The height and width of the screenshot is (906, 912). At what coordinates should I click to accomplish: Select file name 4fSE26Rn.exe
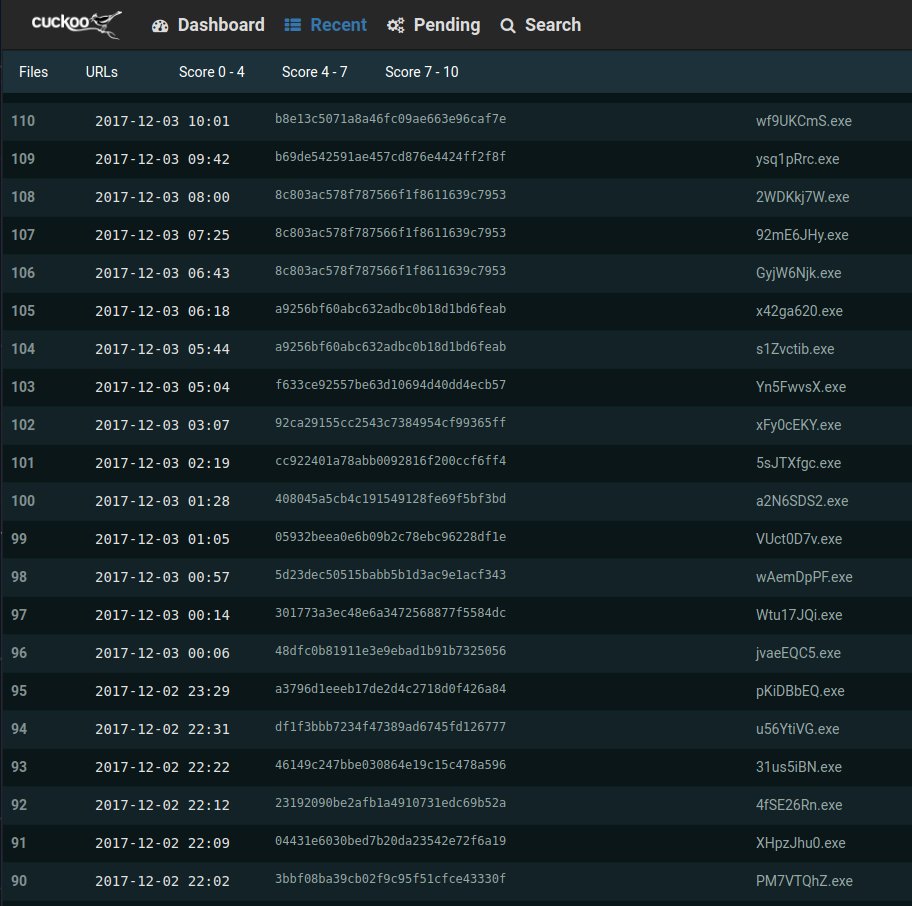(x=799, y=805)
